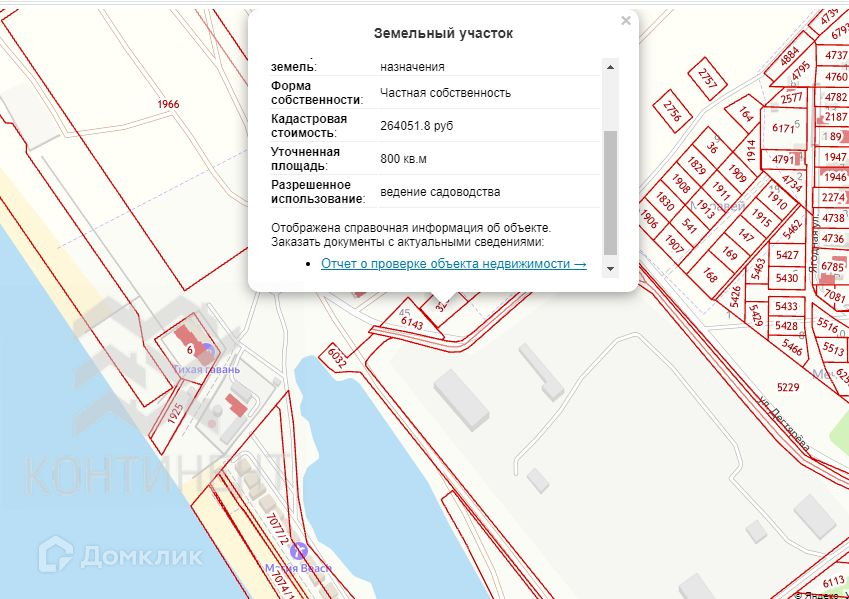Select parcel 168 on the map
This screenshot has height=599, width=849.
click(710, 275)
